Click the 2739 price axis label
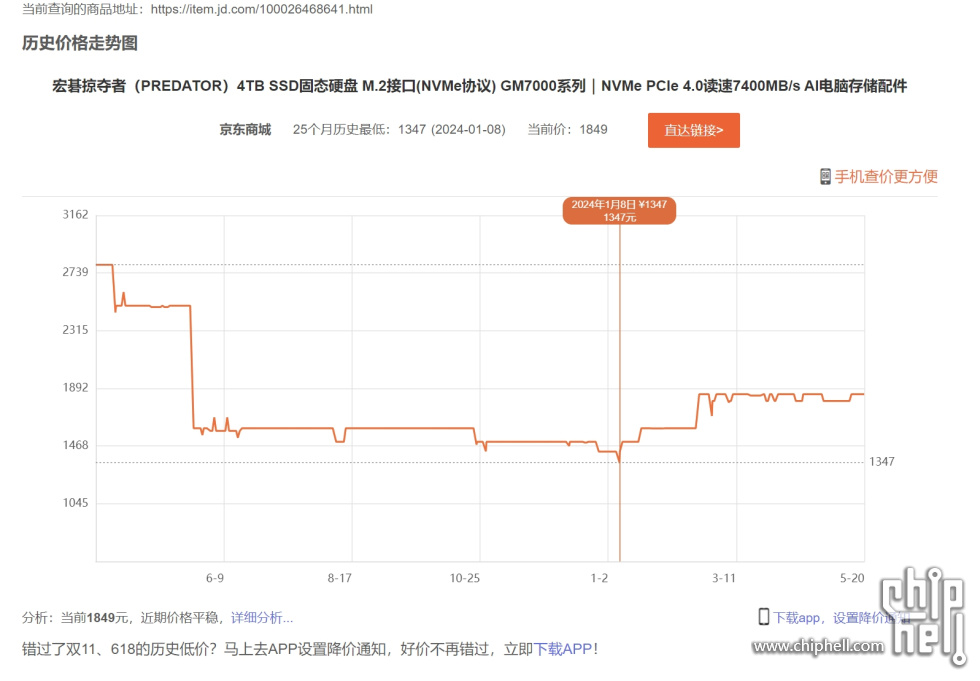This screenshot has height=681, width=980. tap(76, 272)
